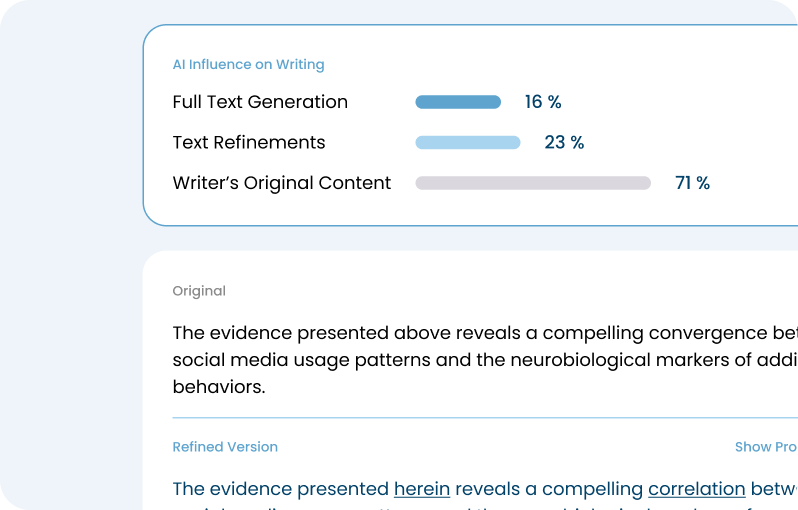This screenshot has width=798, height=510.
Task: Click the underlined word correlation
Action: click(697, 489)
